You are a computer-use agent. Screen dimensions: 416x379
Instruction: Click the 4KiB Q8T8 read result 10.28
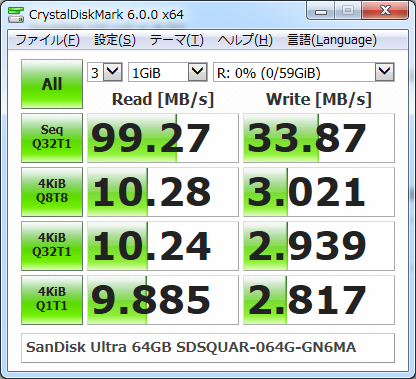[163, 192]
